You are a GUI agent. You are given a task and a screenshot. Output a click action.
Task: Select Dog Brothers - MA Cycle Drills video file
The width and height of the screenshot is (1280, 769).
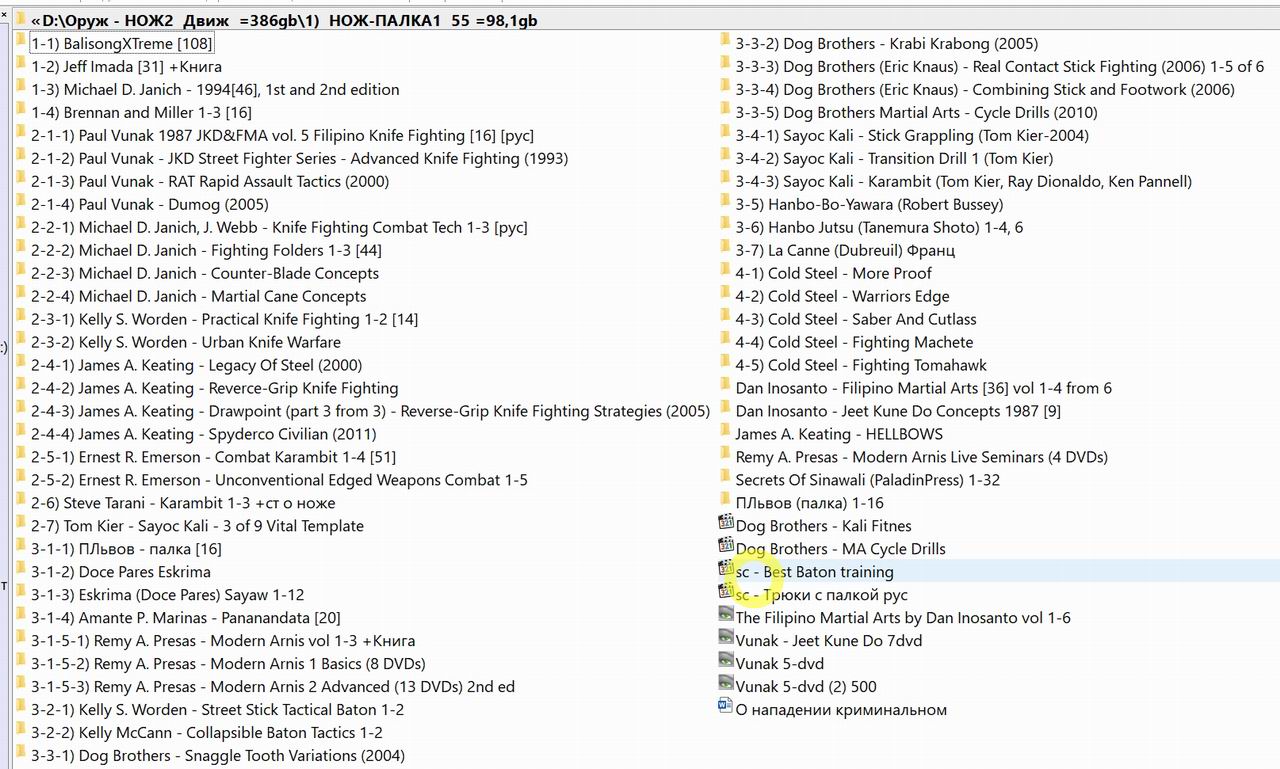coord(840,549)
